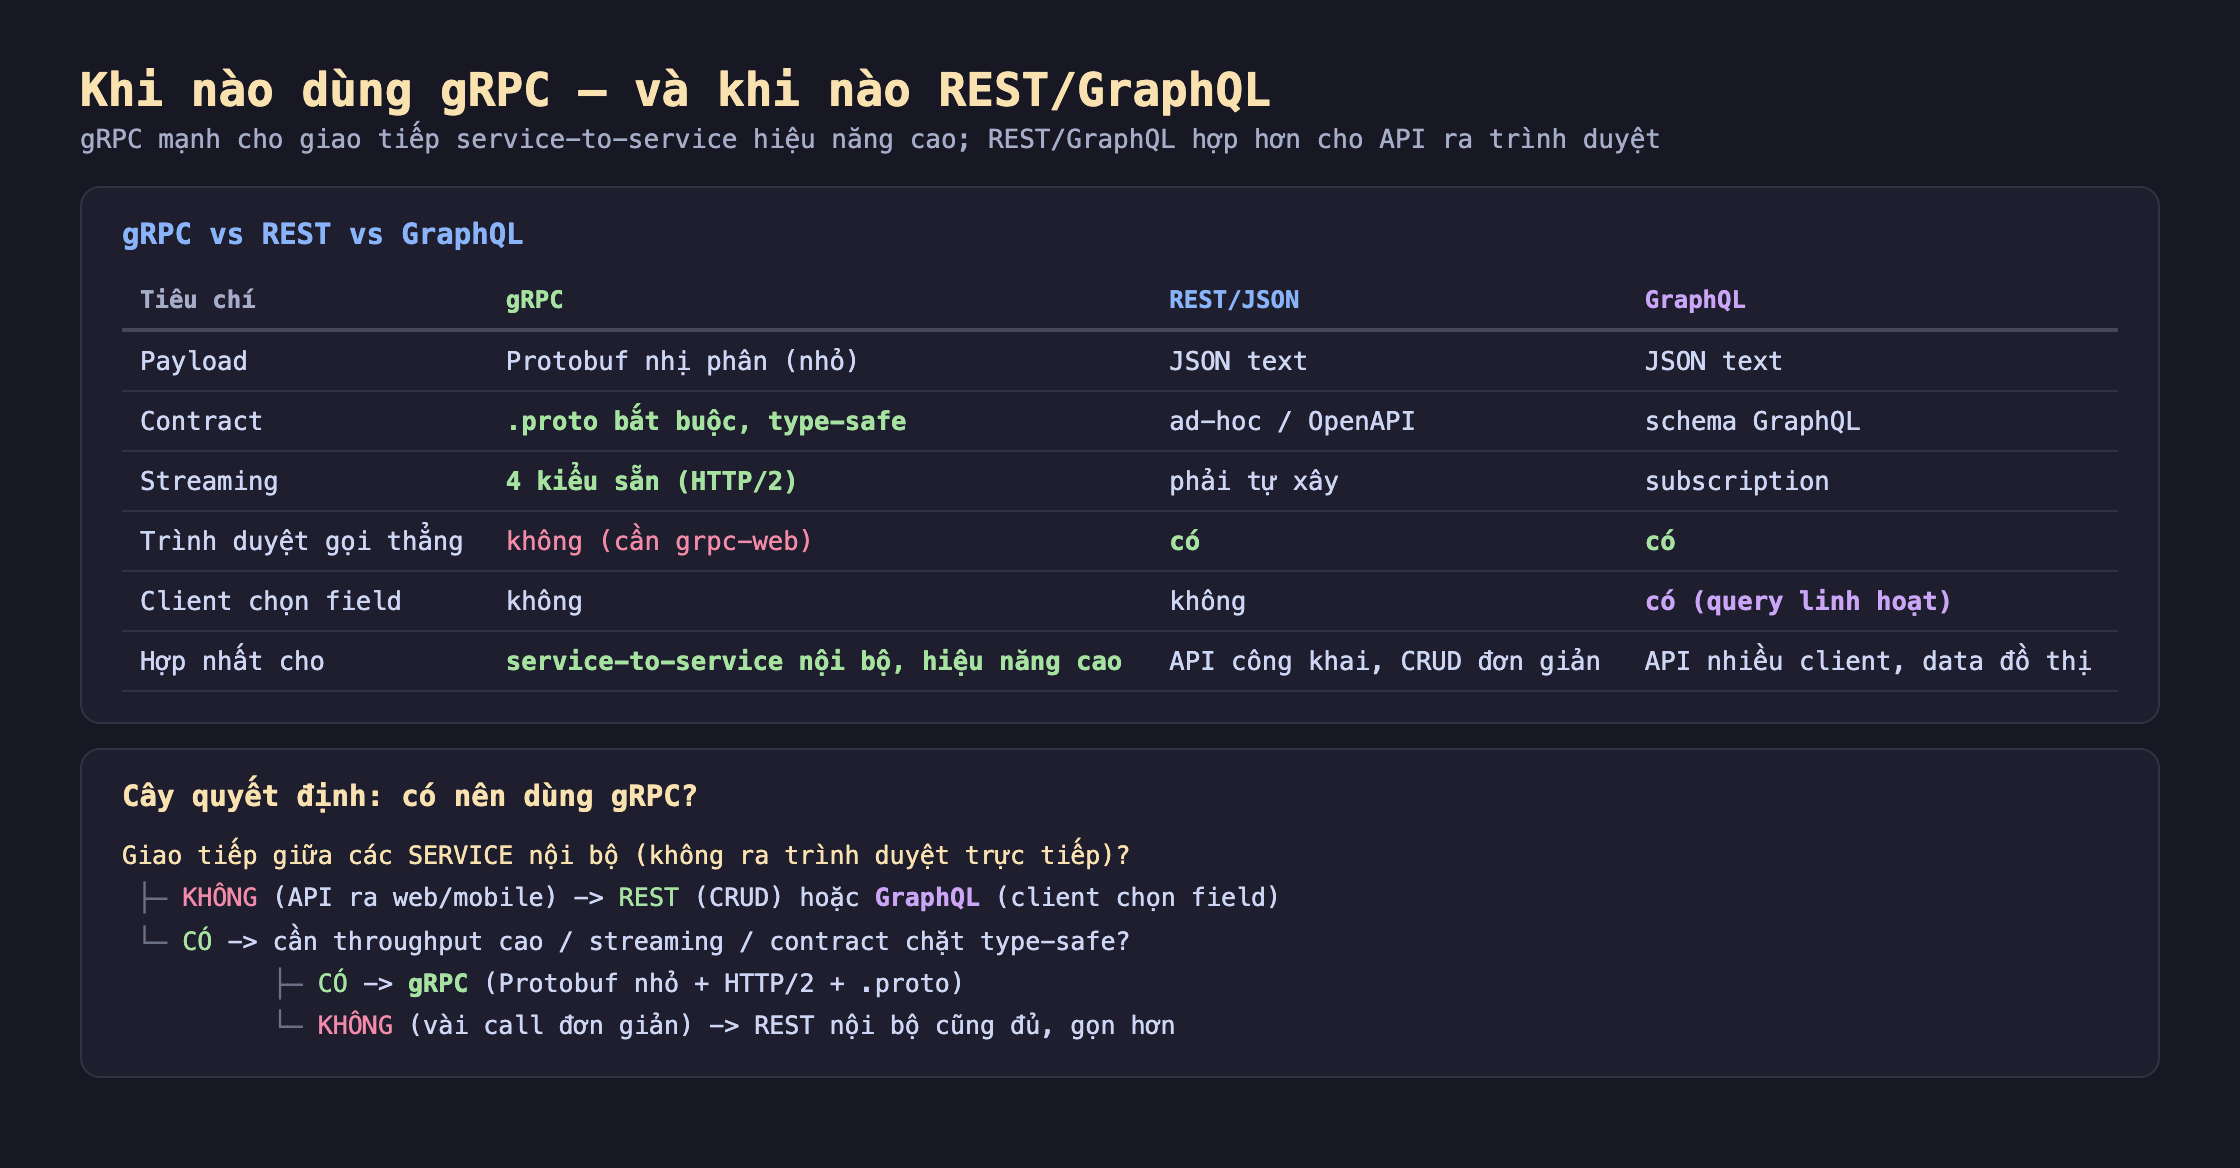This screenshot has height=1168, width=2240.
Task: Click the 'có (query linh hoạt)' cell
Action: point(1798,601)
